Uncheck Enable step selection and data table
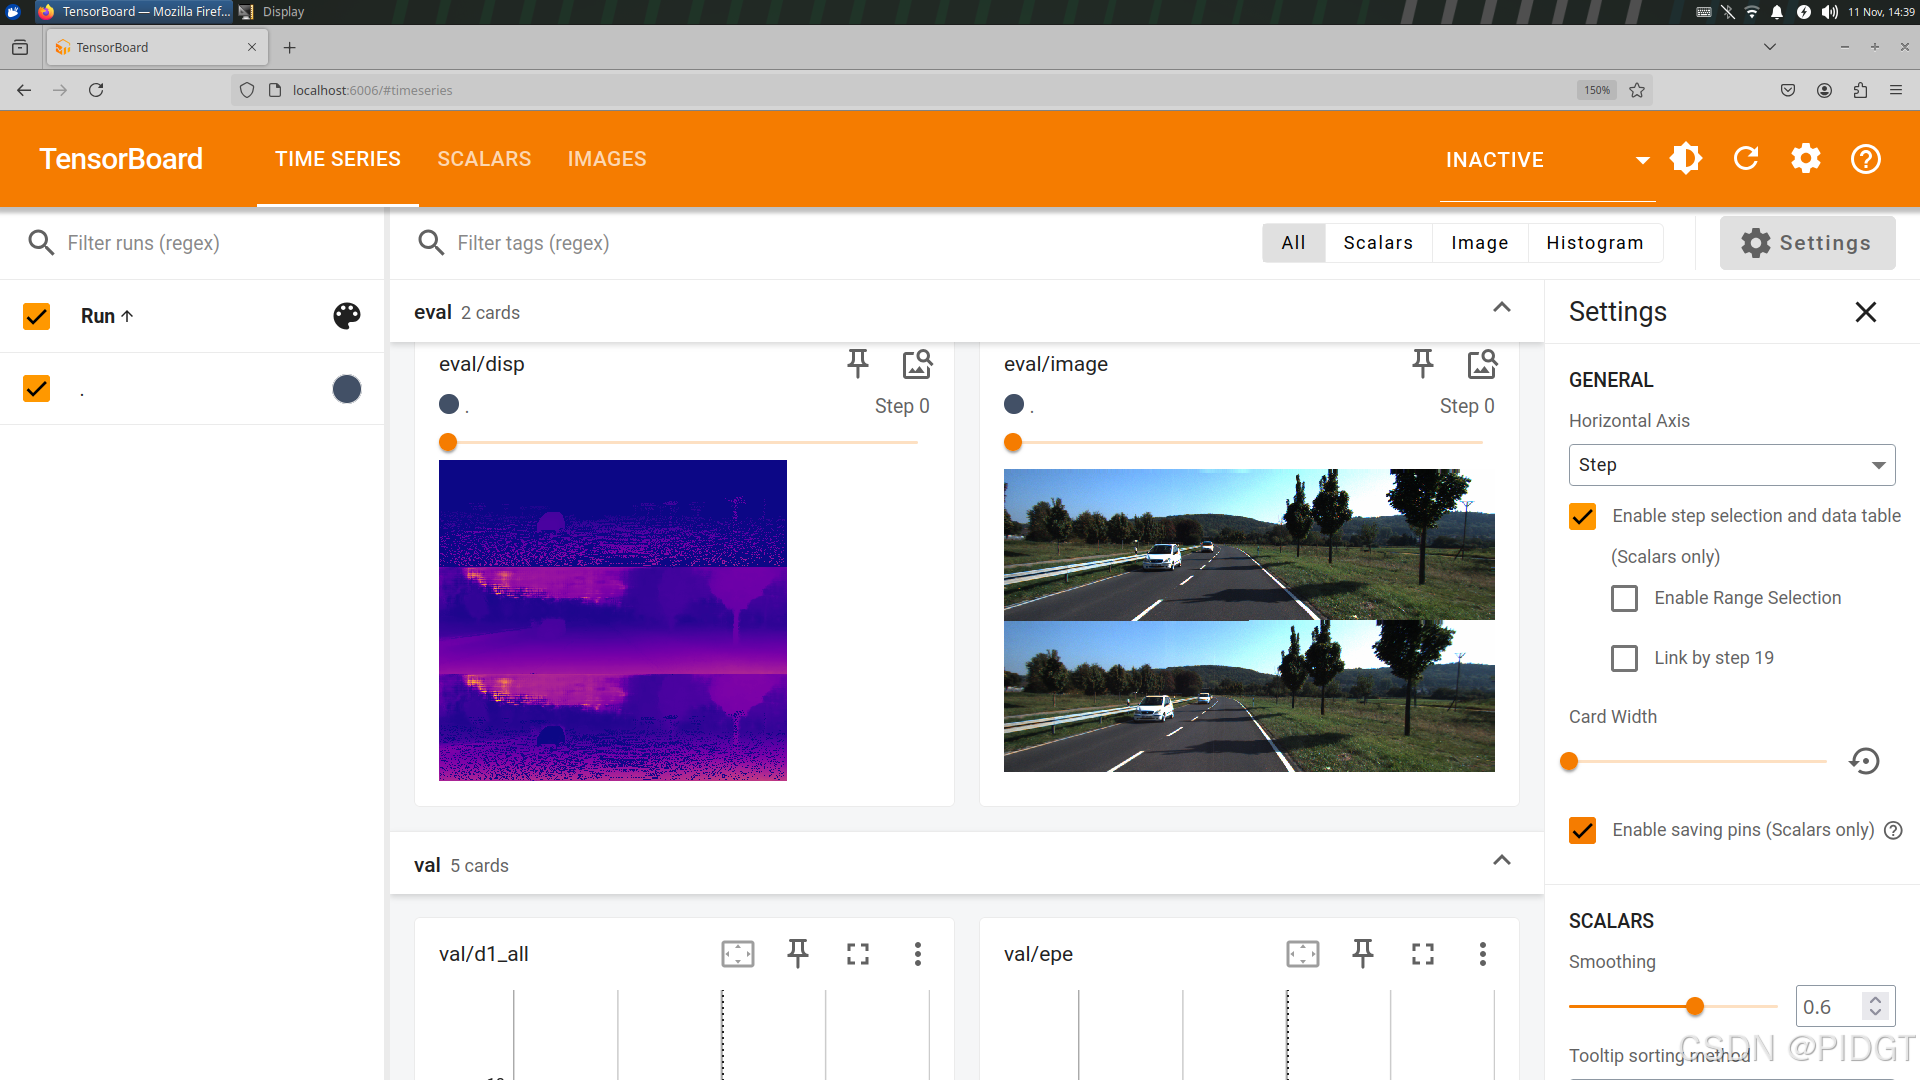Image resolution: width=1920 pixels, height=1080 pixels. tap(1582, 517)
